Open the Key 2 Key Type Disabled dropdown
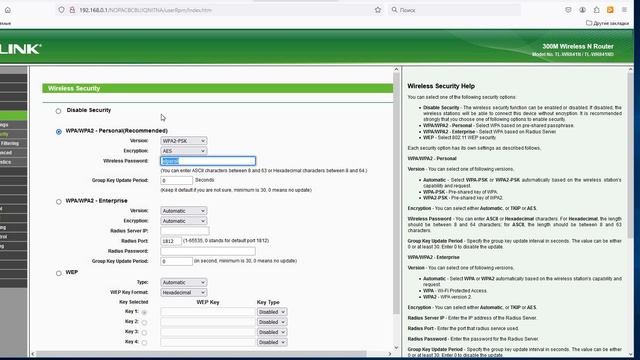The width and height of the screenshot is (640, 360). click(x=272, y=322)
